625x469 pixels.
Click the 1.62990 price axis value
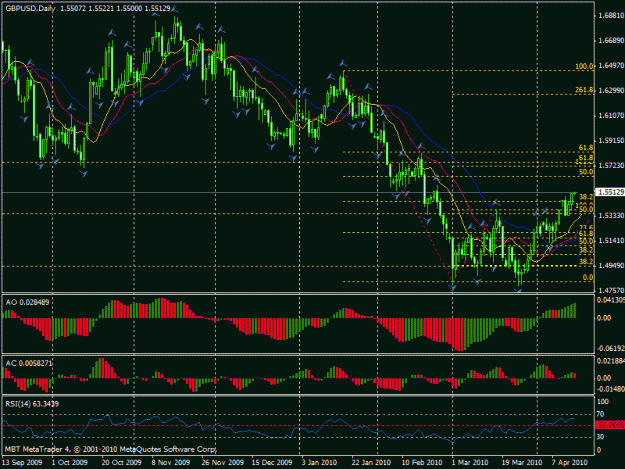(x=611, y=90)
